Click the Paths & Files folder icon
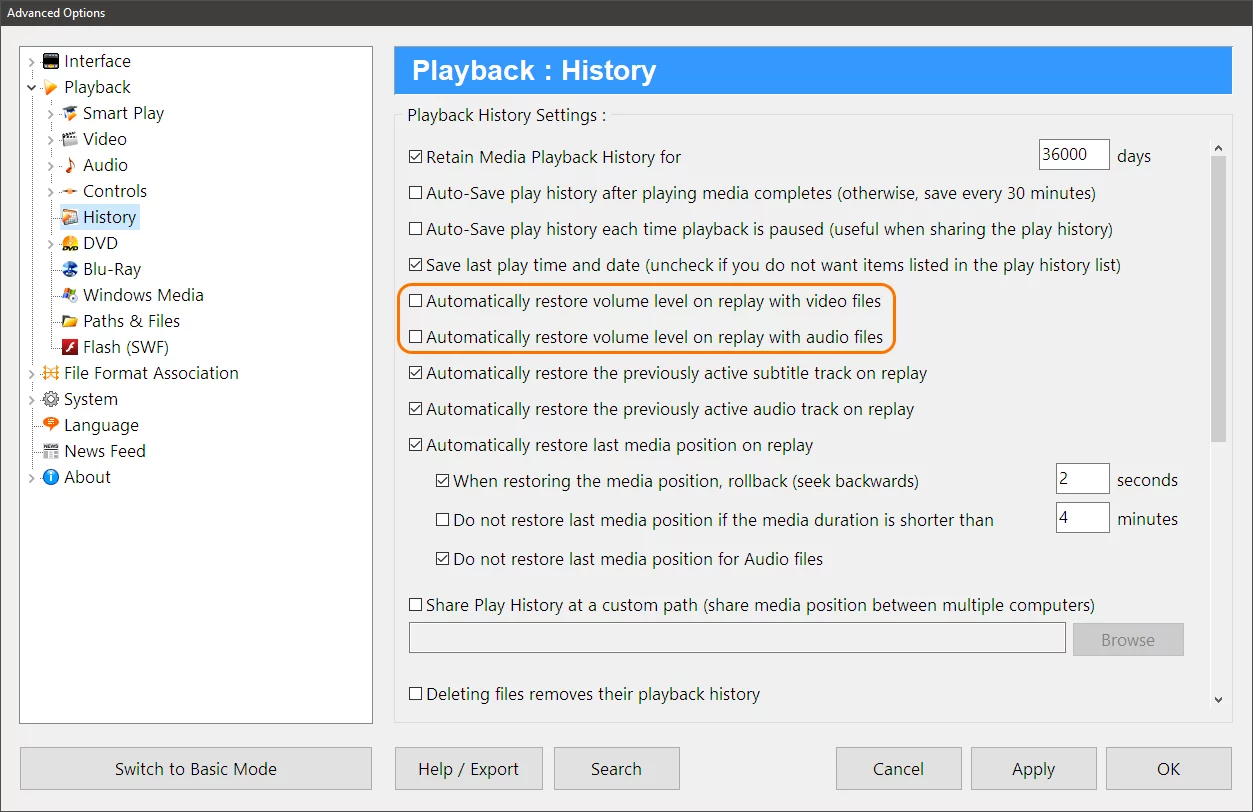Viewport: 1253px width, 812px height. [69, 321]
